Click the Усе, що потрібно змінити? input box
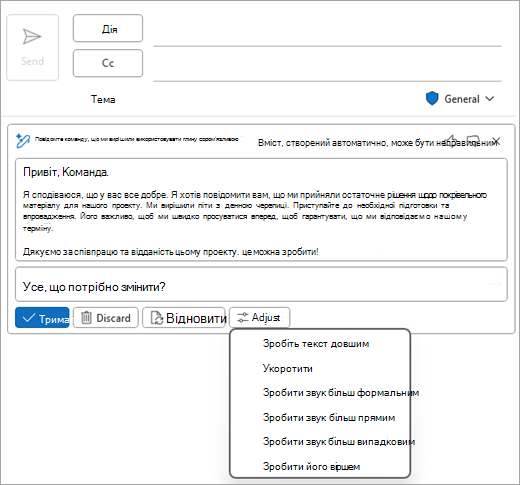520x485 pixels. pyautogui.click(x=261, y=284)
